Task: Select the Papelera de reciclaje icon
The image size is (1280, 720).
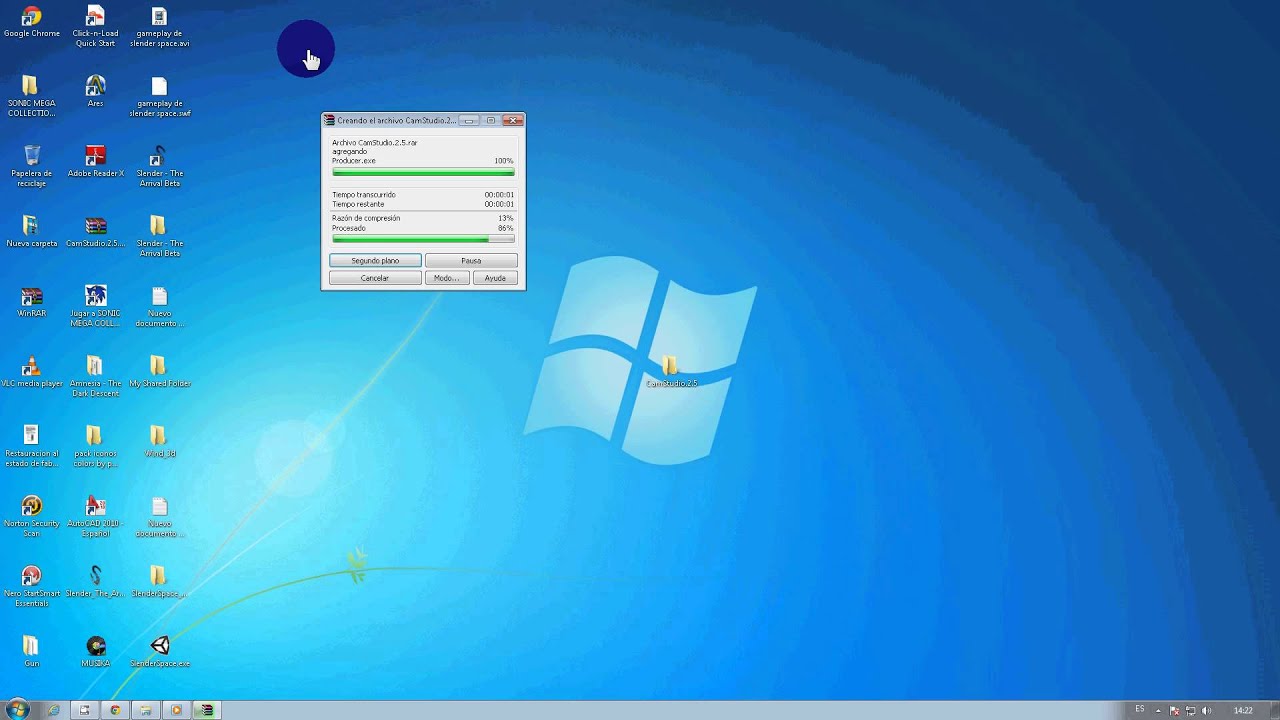Action: [x=32, y=166]
